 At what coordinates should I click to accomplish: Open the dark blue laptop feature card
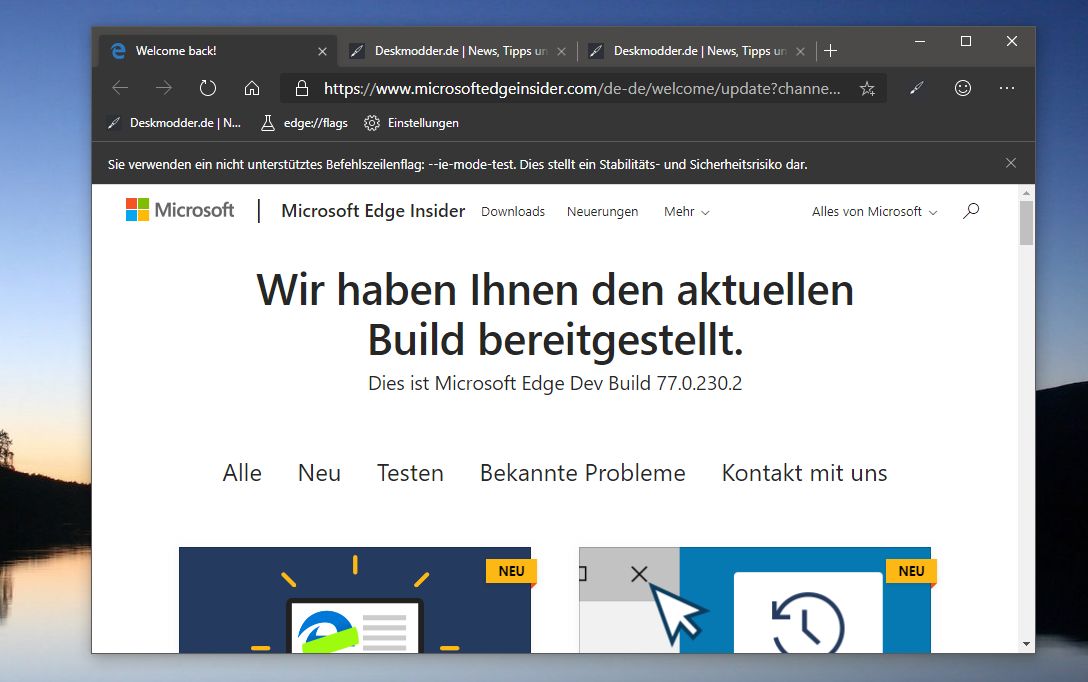tap(355, 600)
